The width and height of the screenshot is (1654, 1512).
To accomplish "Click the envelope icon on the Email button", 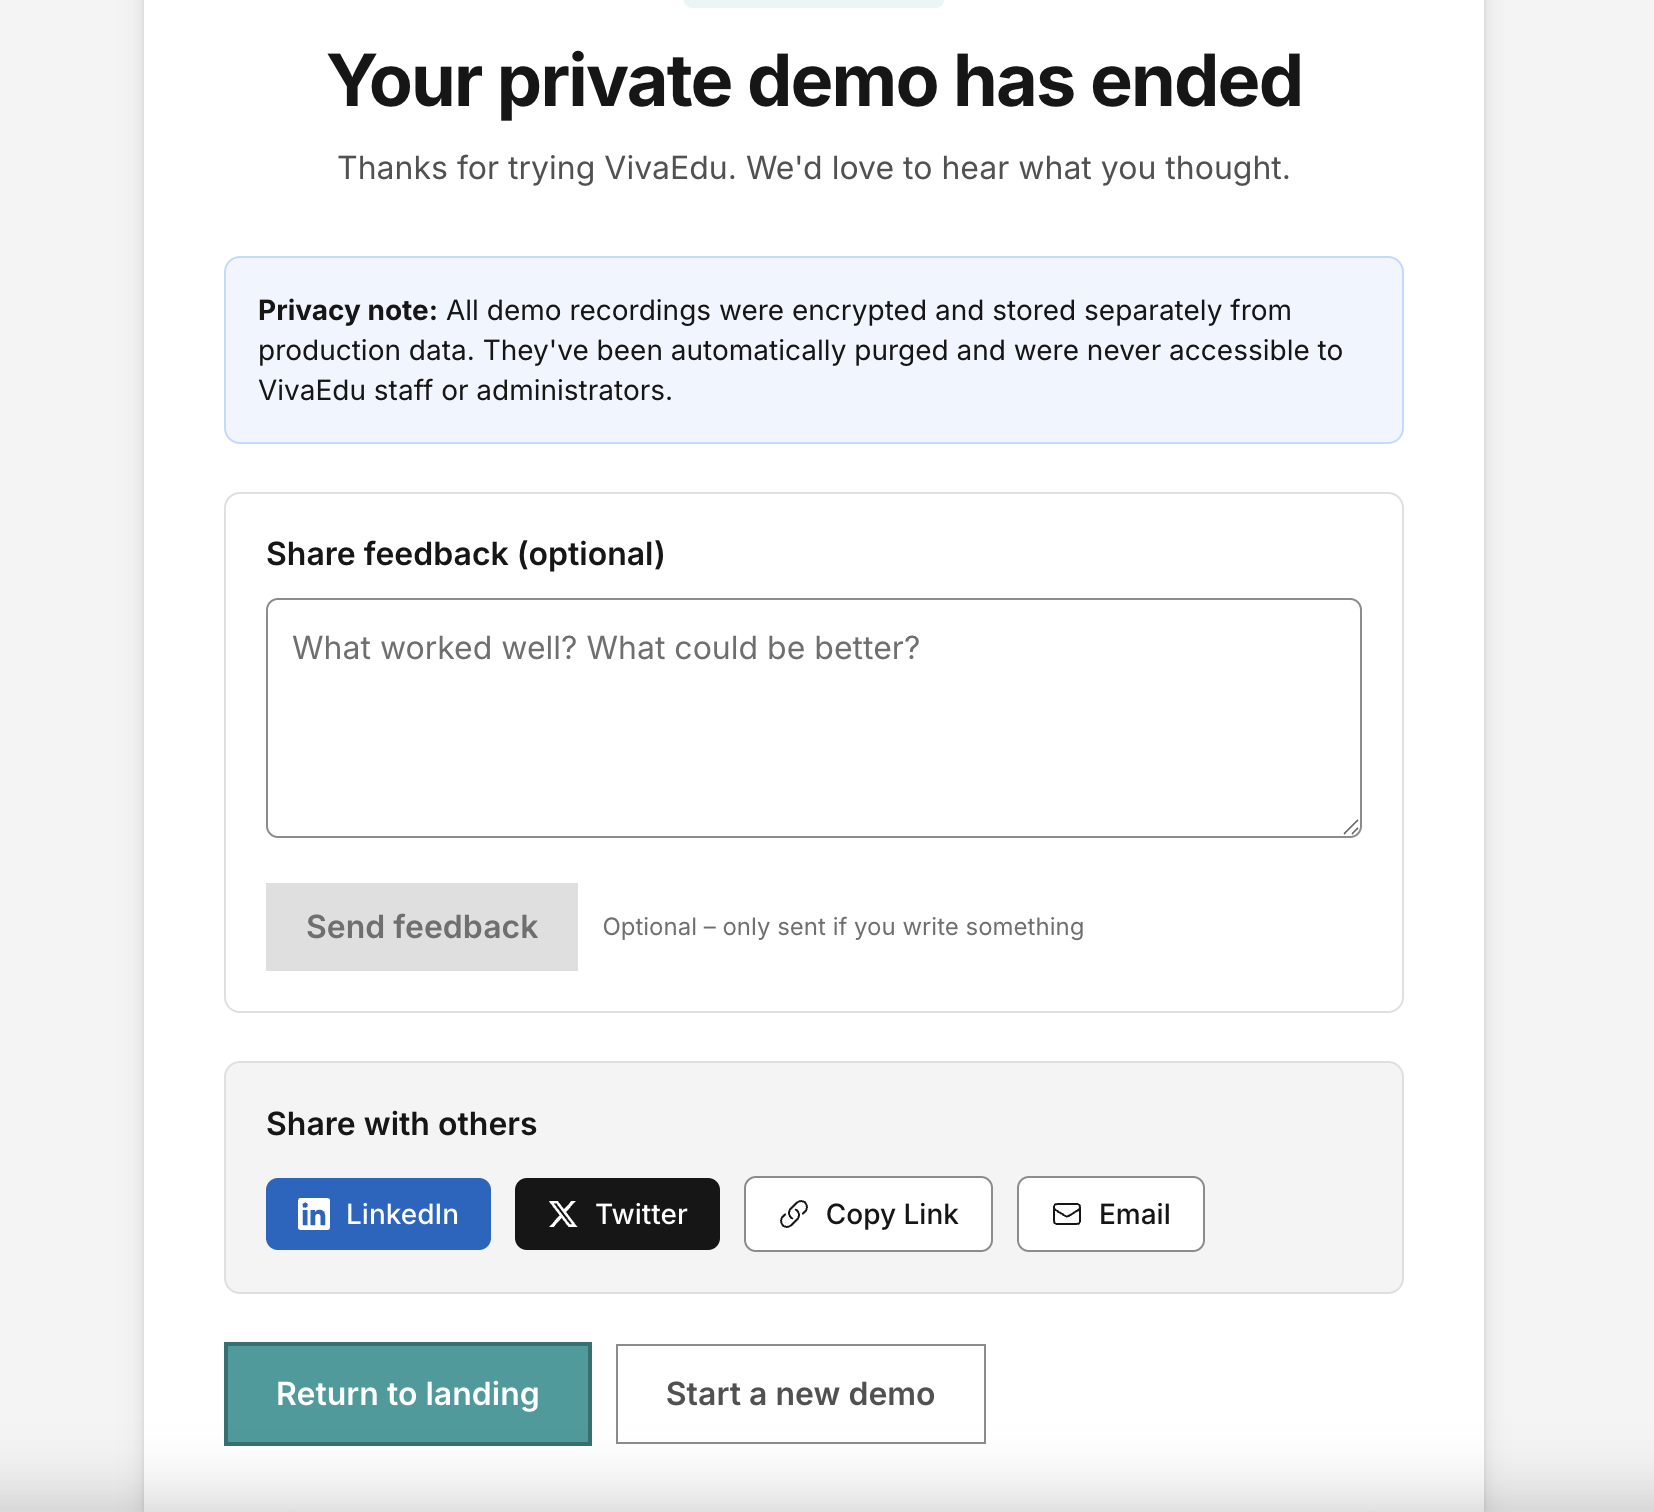I will (x=1066, y=1214).
